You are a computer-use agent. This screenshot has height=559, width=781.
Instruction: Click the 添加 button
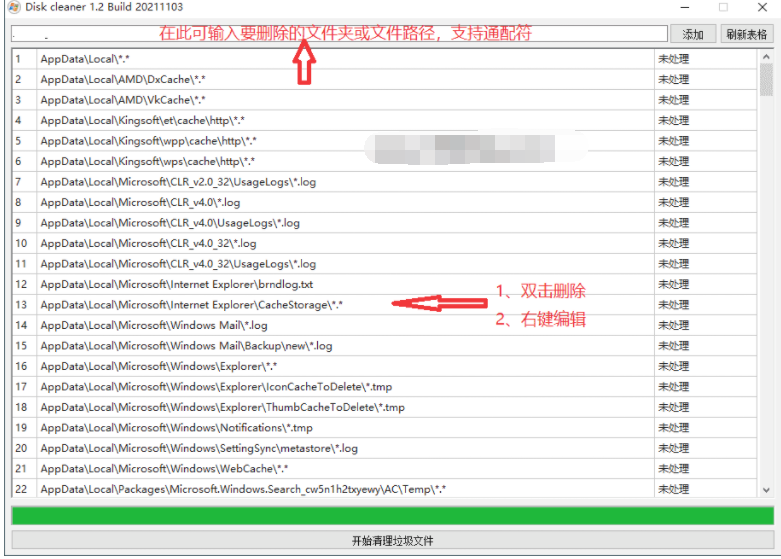693,34
